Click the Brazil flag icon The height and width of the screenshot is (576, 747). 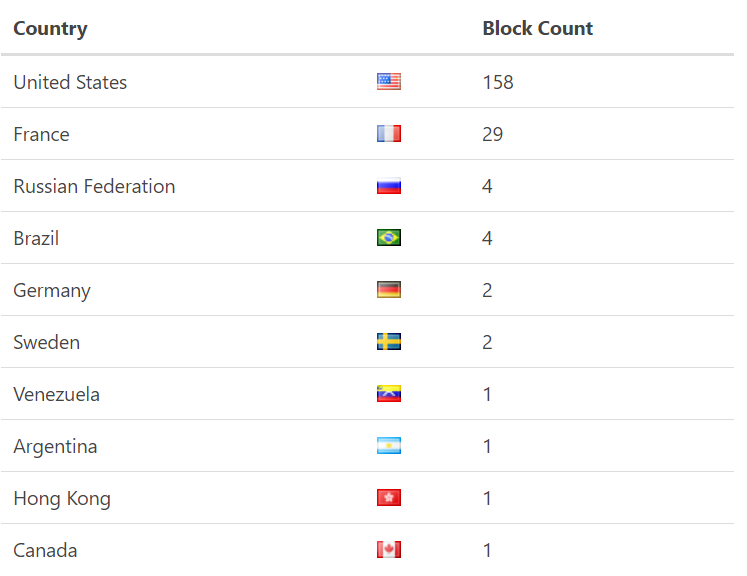(x=389, y=238)
